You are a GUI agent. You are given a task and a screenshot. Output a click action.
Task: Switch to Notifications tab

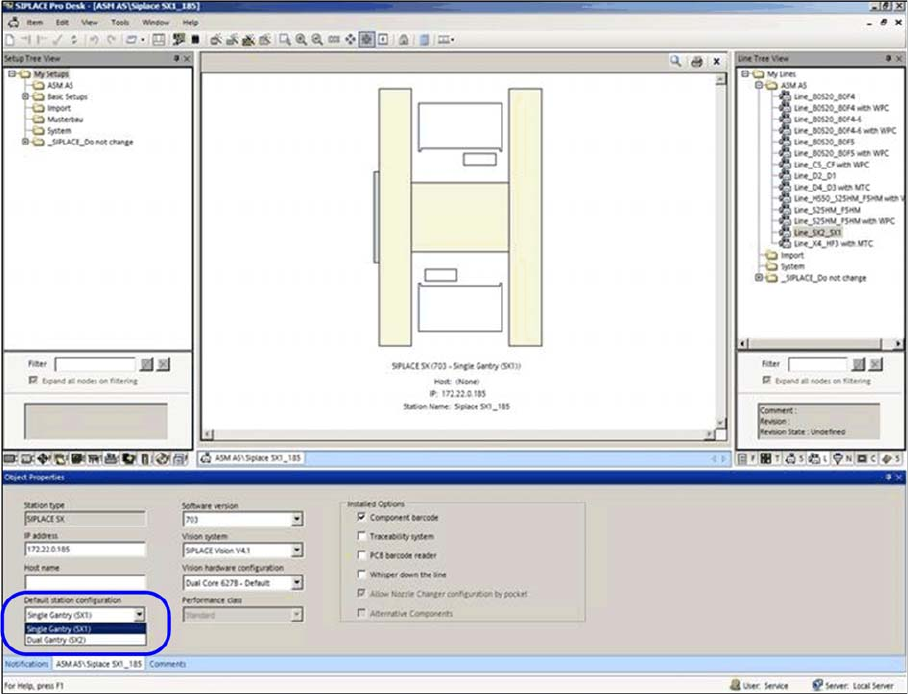[27, 664]
